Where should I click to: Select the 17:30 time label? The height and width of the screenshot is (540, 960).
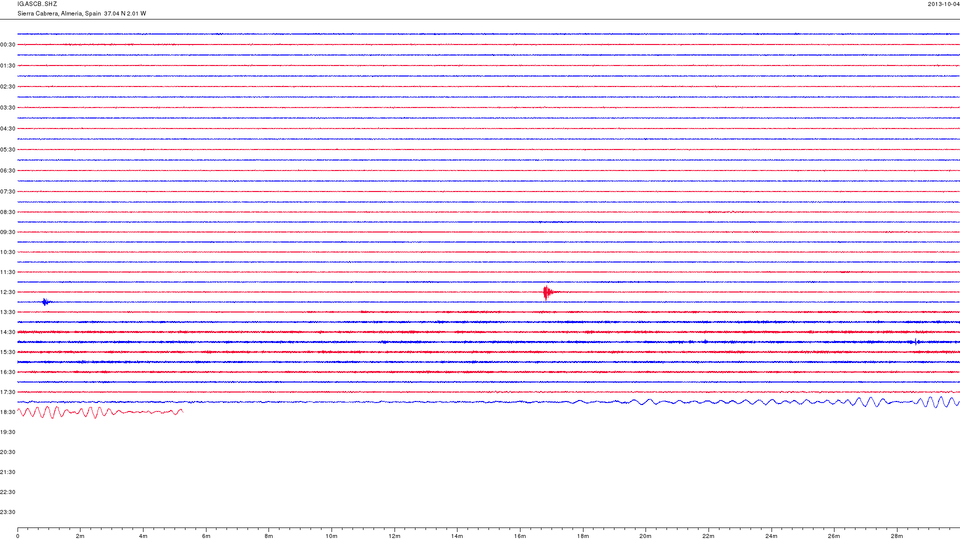(x=8, y=392)
